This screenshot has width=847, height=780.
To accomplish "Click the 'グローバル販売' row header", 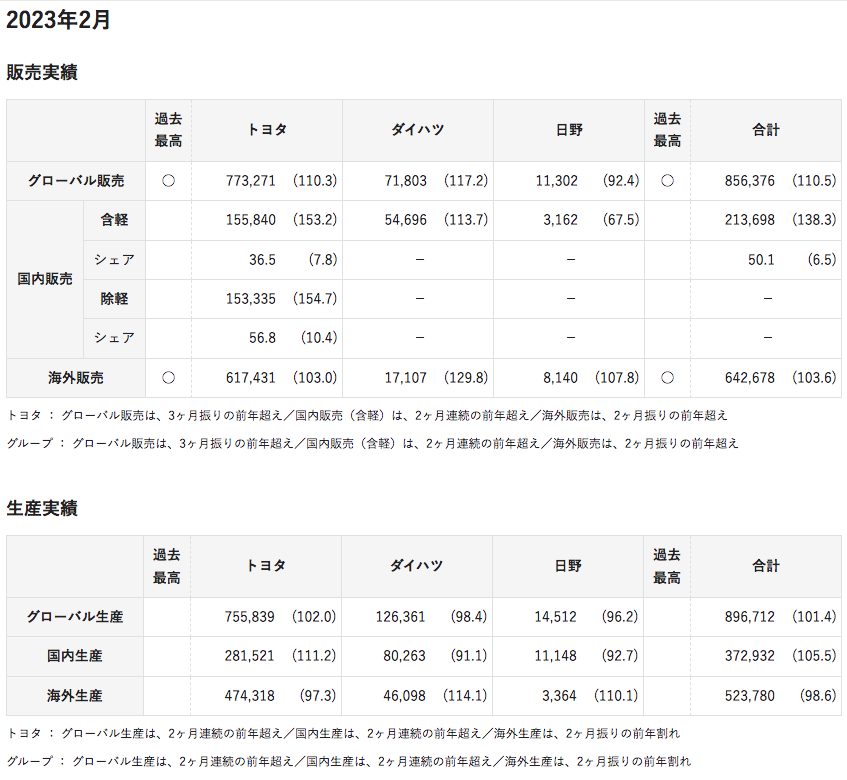I will 76,180.
